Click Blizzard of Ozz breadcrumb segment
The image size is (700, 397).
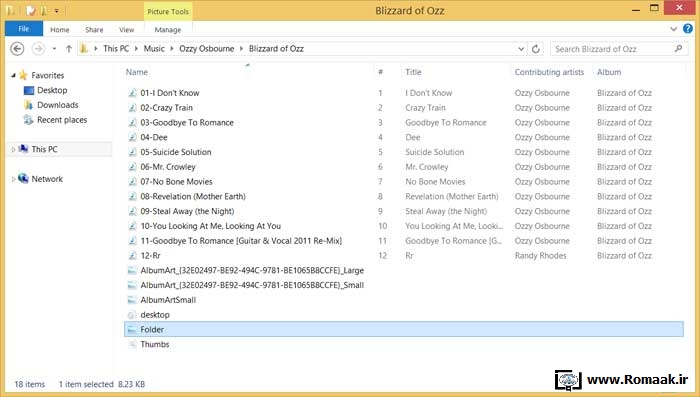click(276, 49)
